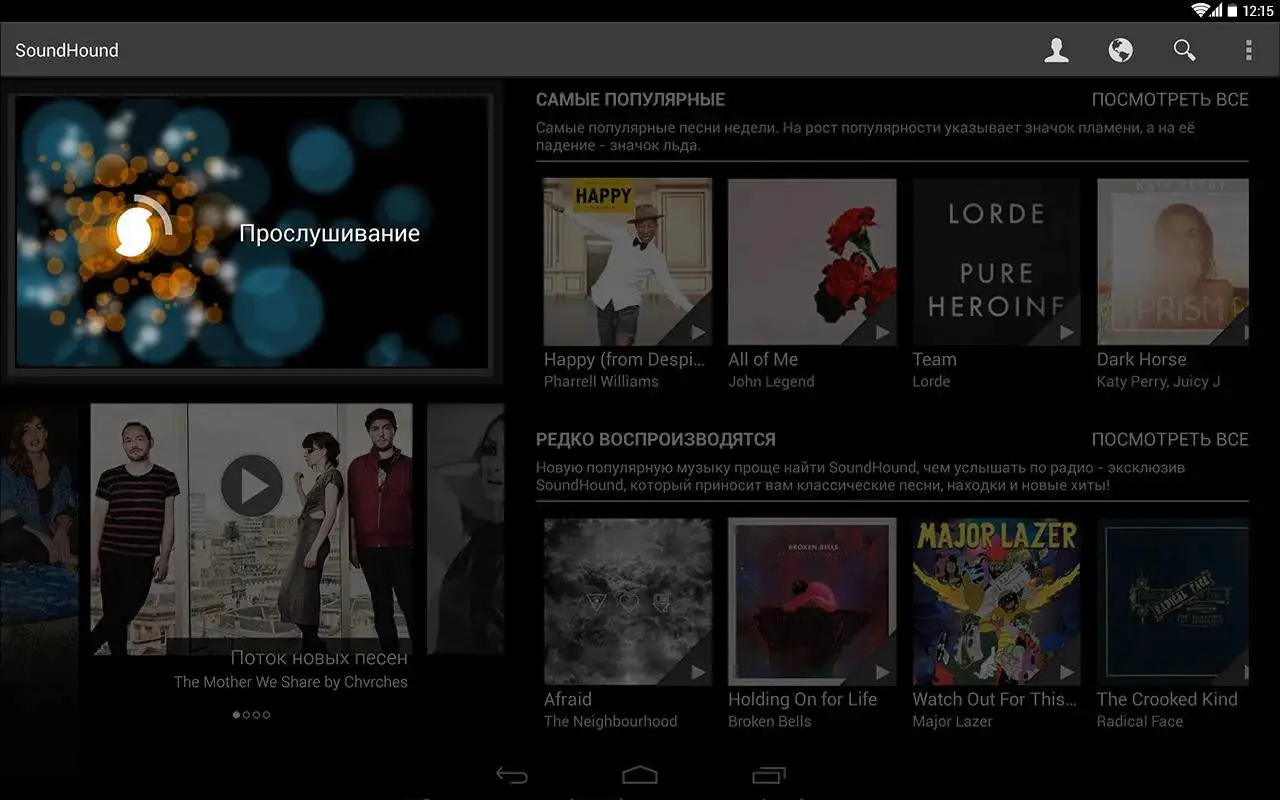Tap the Android home button
The image size is (1280, 800).
pos(640,775)
